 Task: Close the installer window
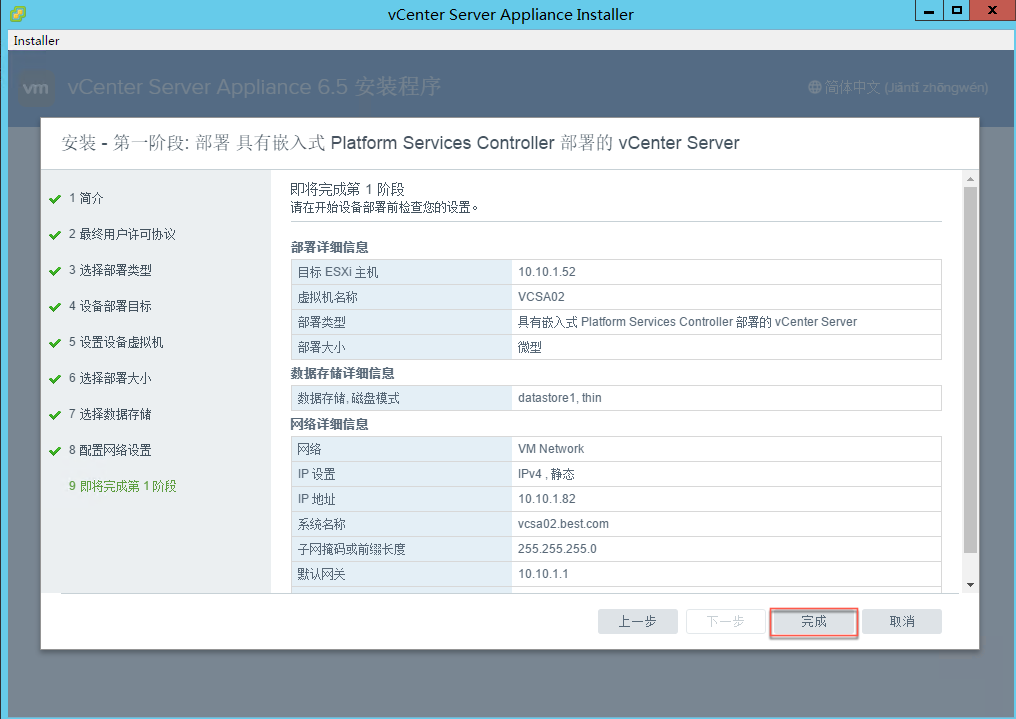(992, 11)
